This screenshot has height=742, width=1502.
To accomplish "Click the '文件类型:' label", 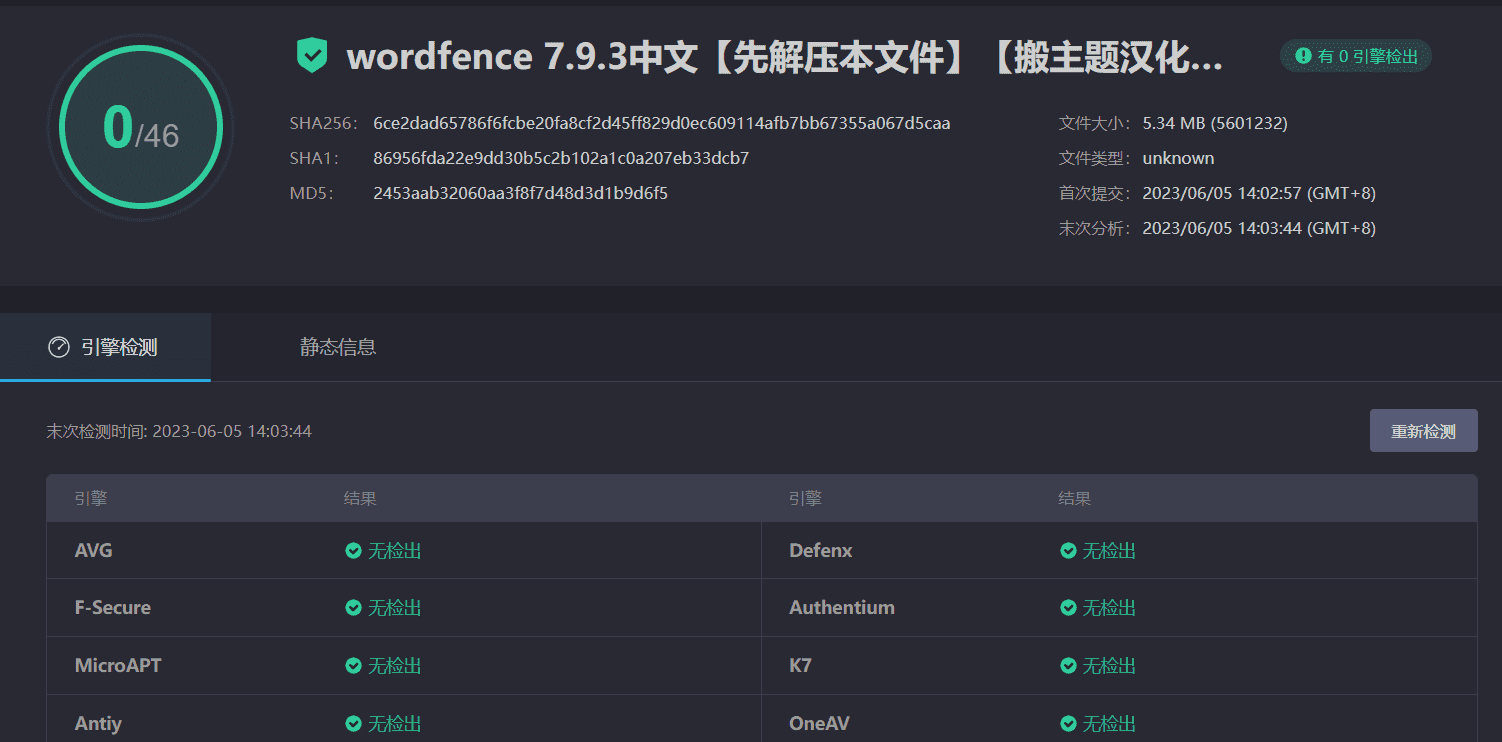I will tap(1095, 158).
